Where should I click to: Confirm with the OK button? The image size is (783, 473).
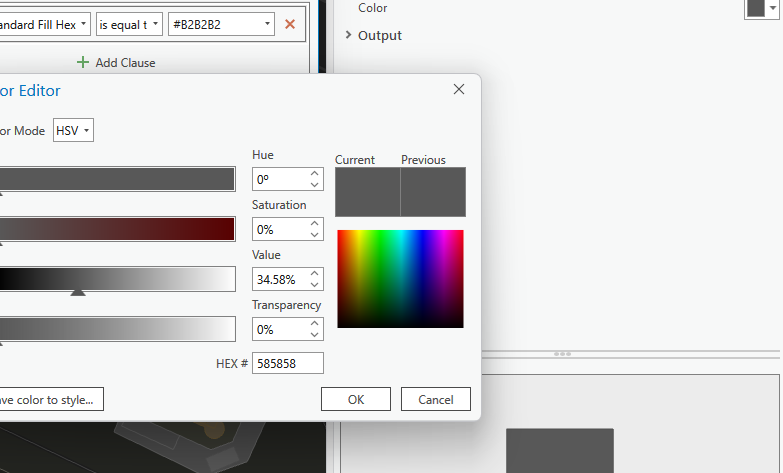point(356,399)
